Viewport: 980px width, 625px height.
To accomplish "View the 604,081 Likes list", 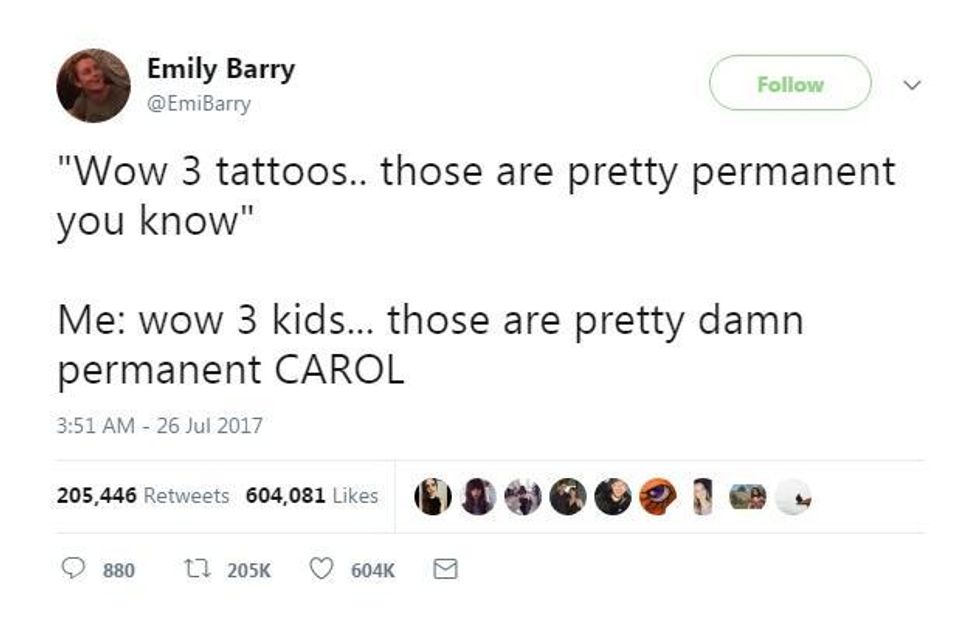I will 312,496.
